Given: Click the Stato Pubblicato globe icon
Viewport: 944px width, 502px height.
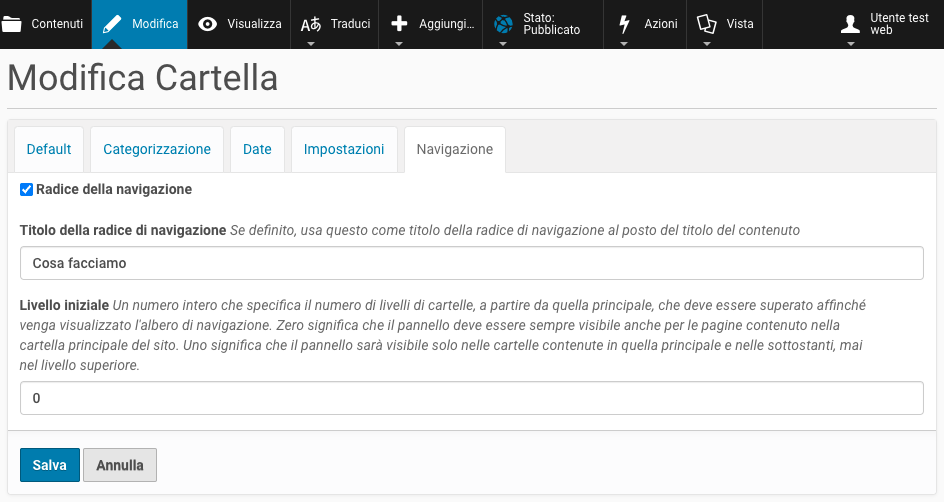Looking at the screenshot, I should [x=504, y=24].
